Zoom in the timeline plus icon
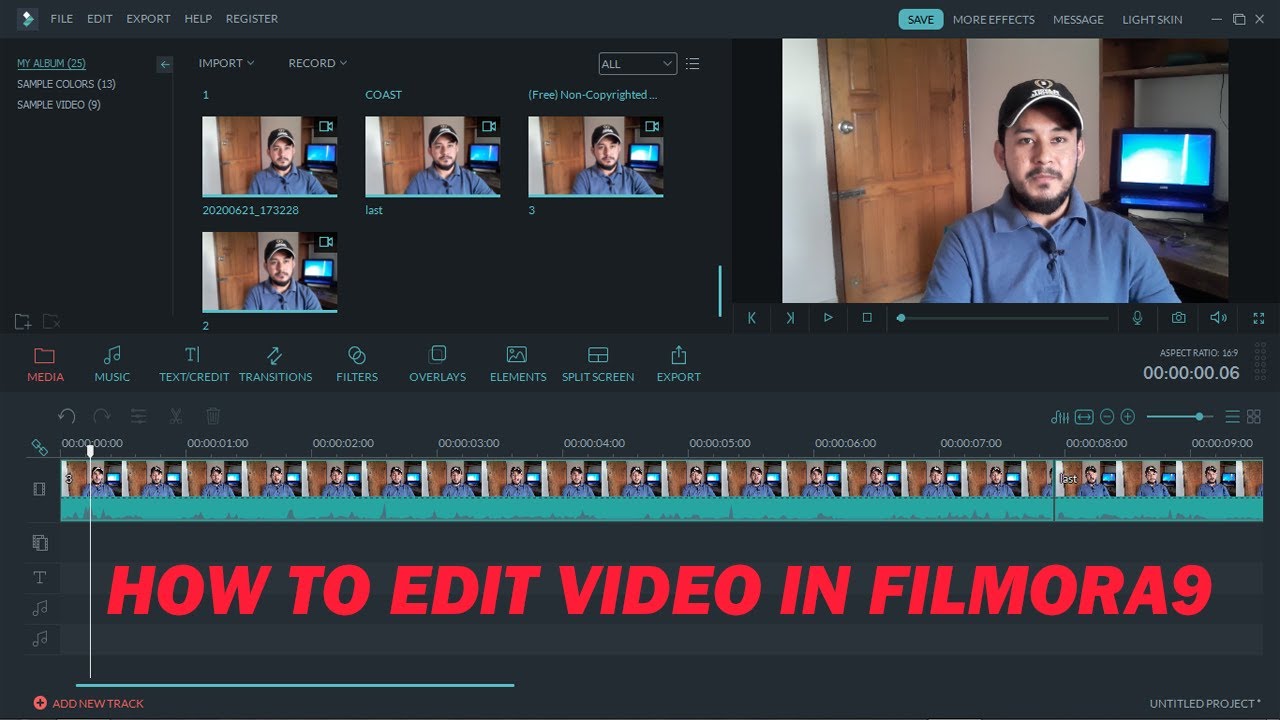This screenshot has width=1280, height=720. (x=1128, y=417)
